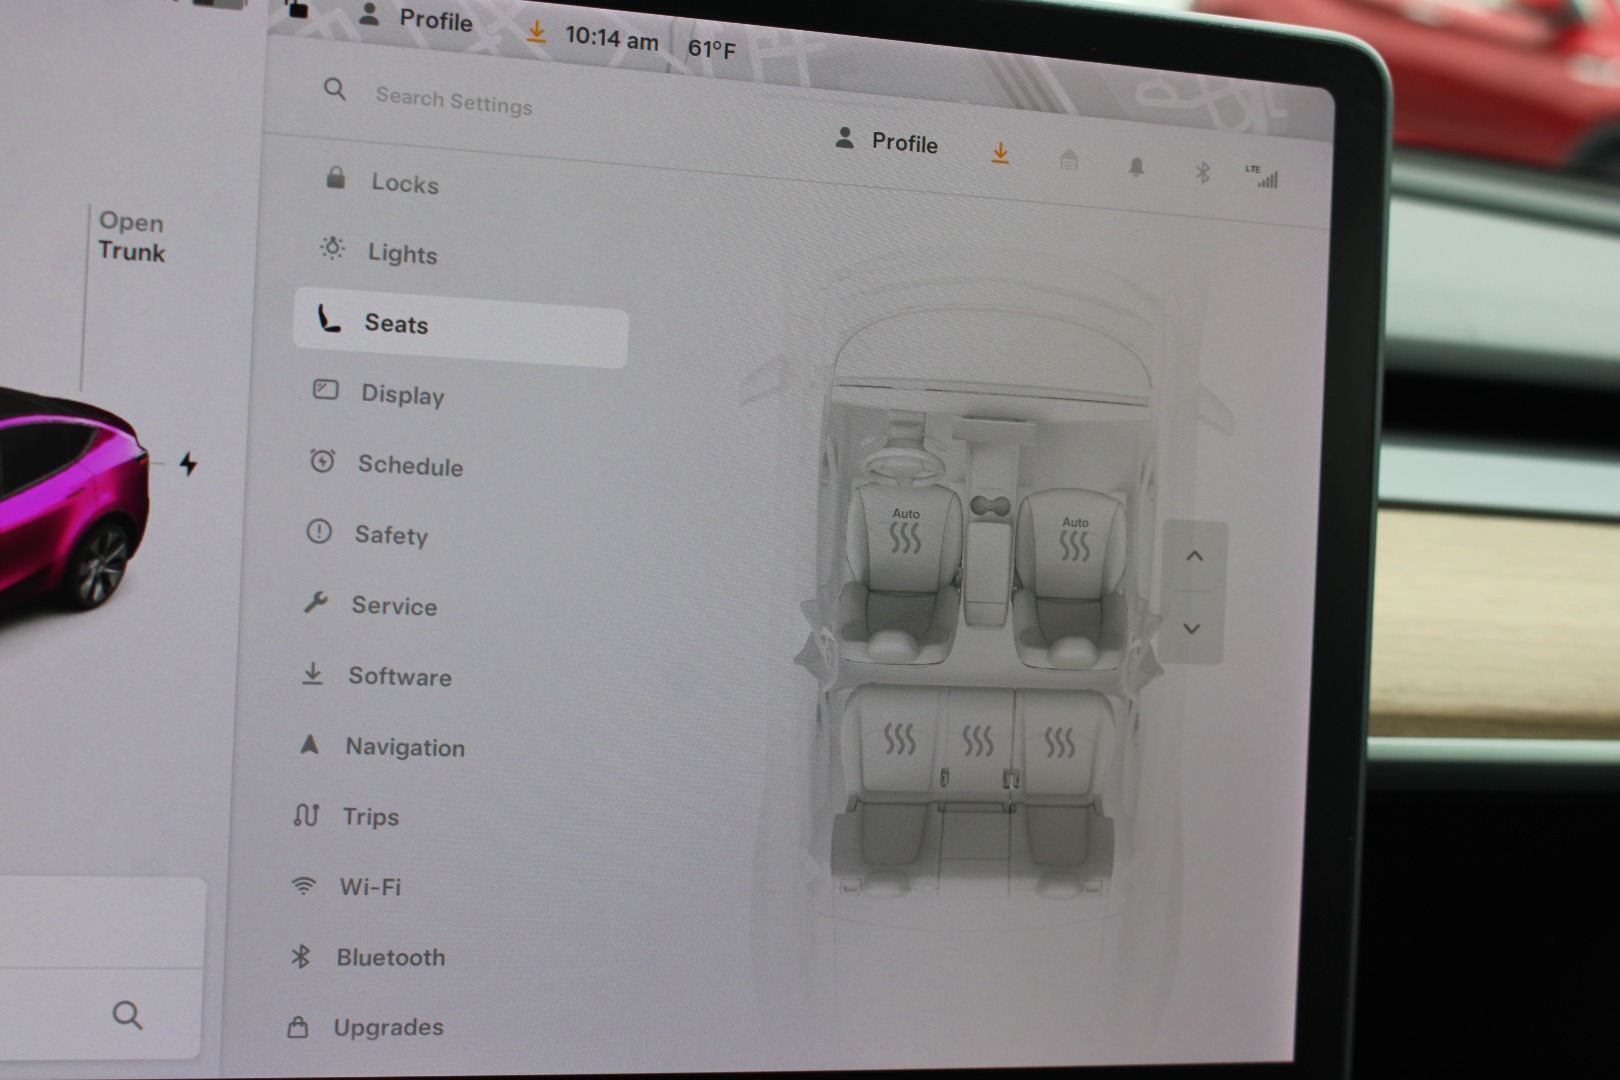
Task: Open Profile in the settings header
Action: tap(887, 142)
